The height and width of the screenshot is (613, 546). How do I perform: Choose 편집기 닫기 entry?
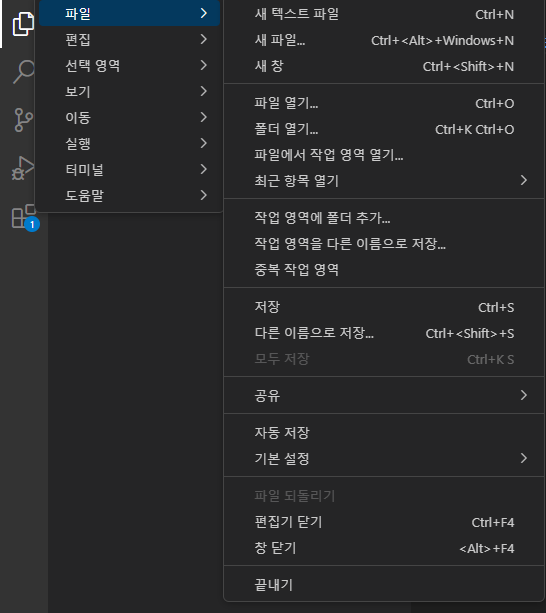[384, 522]
